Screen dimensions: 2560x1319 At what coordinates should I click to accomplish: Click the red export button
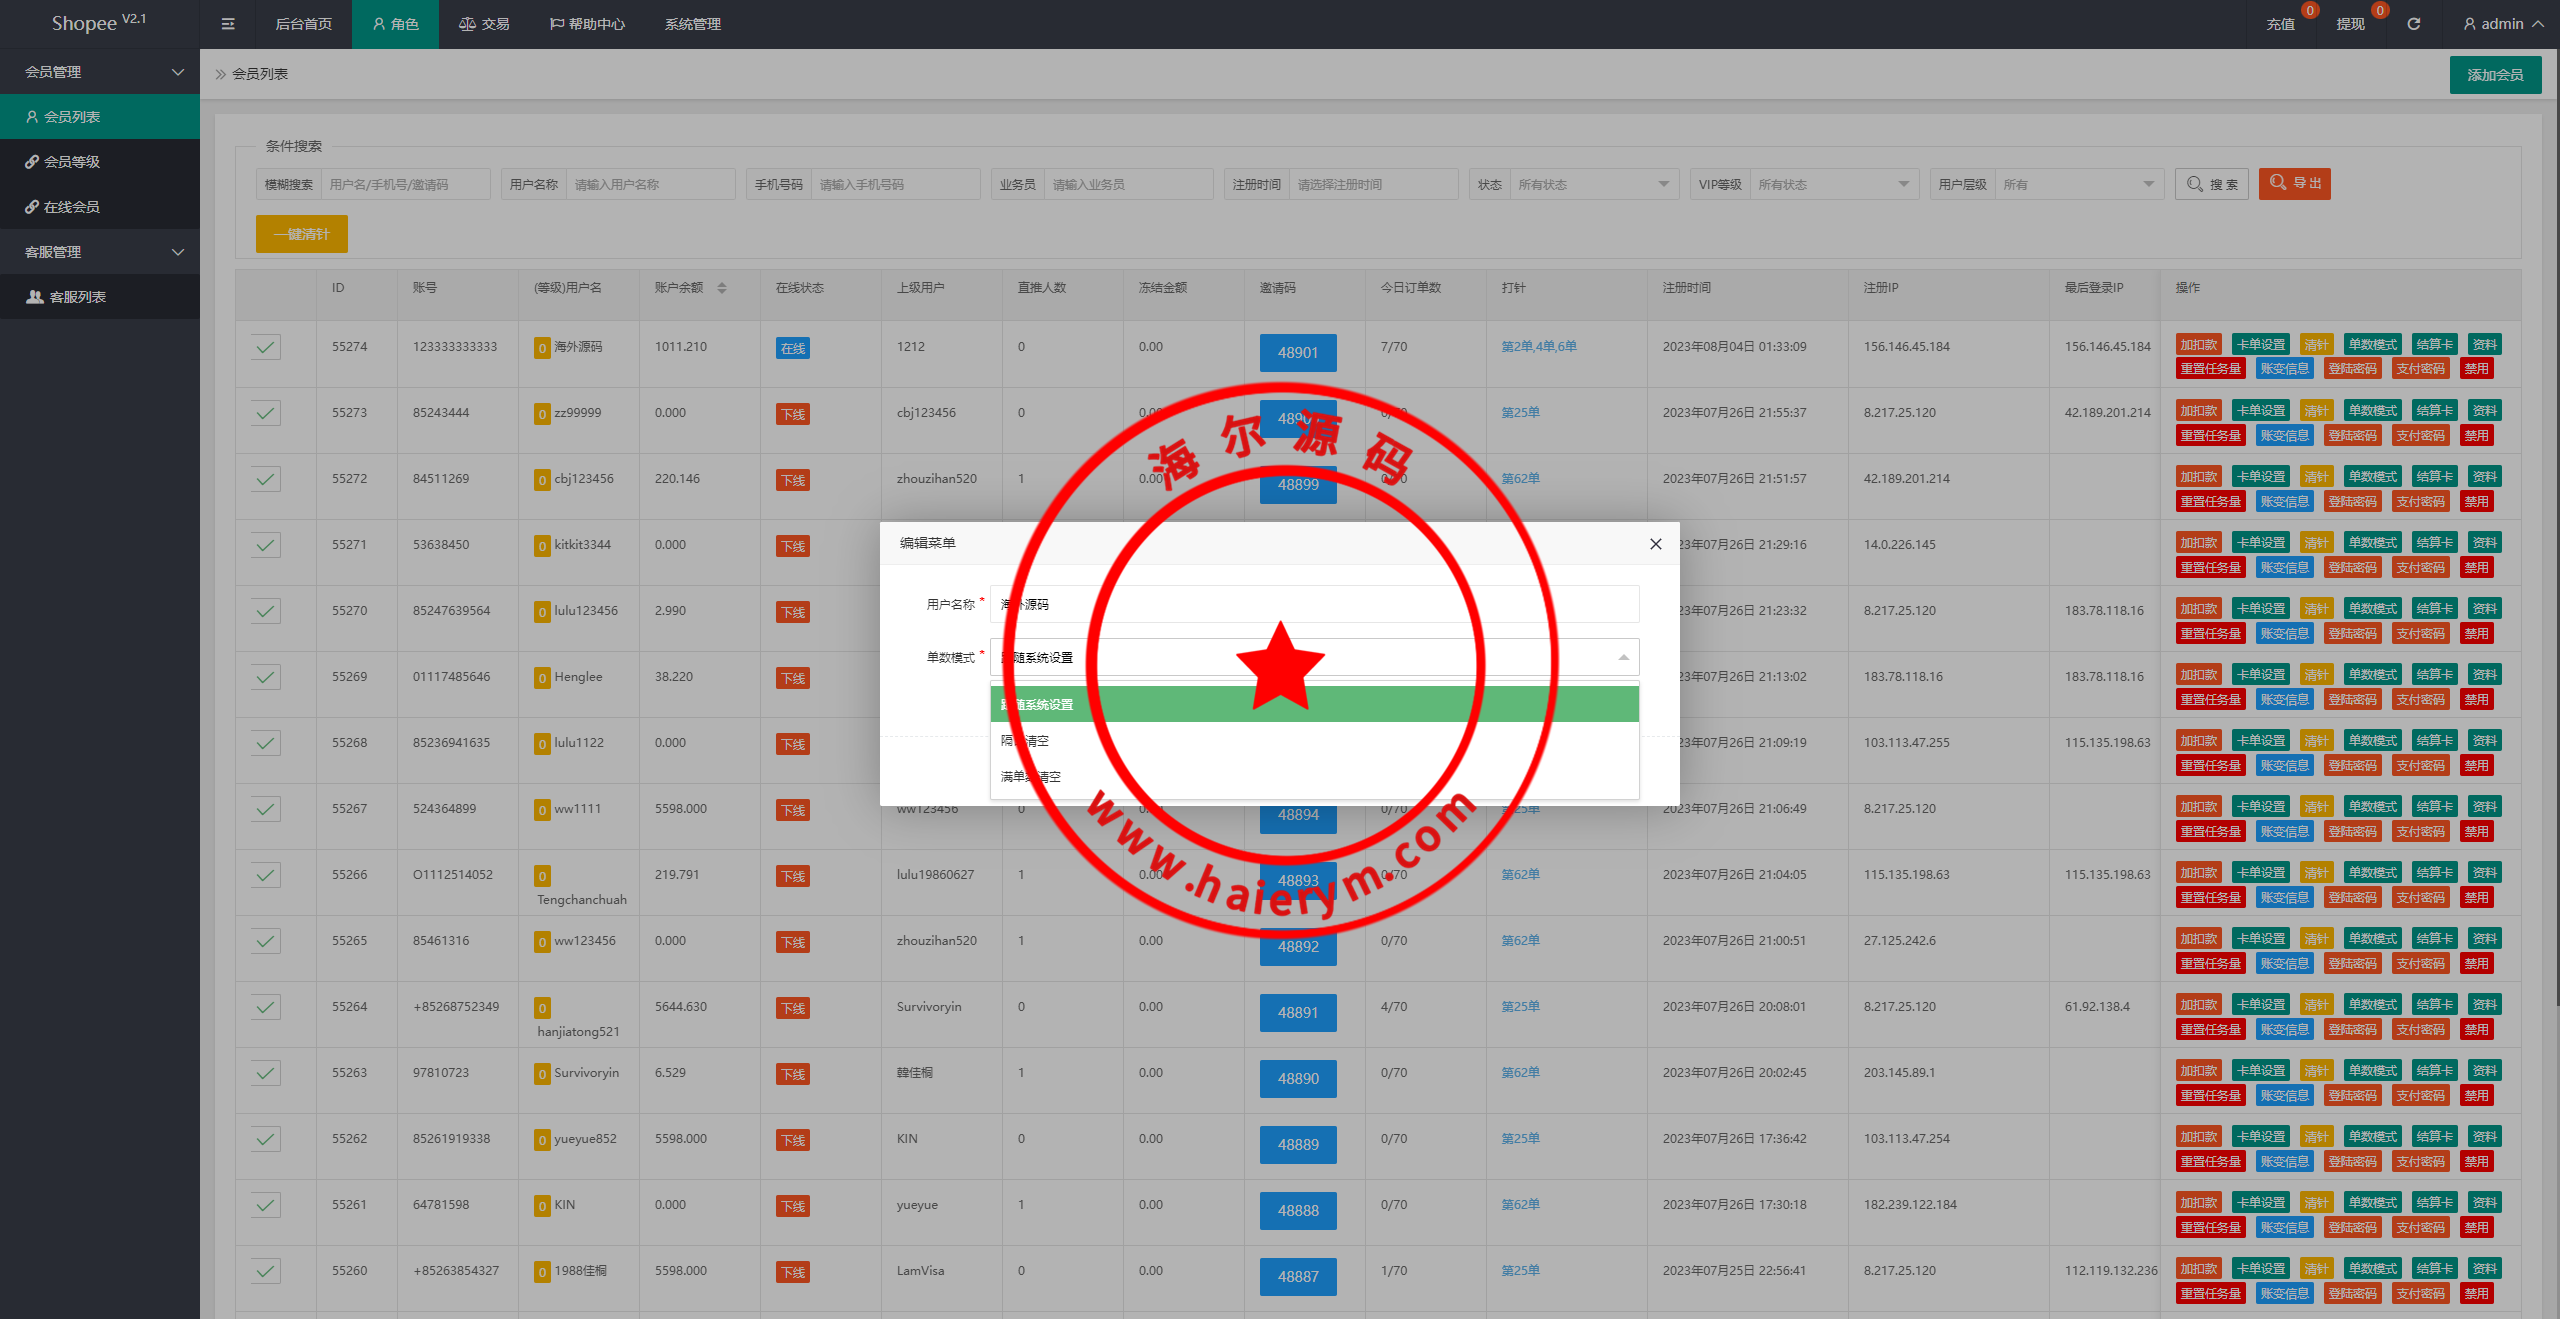[x=2294, y=184]
